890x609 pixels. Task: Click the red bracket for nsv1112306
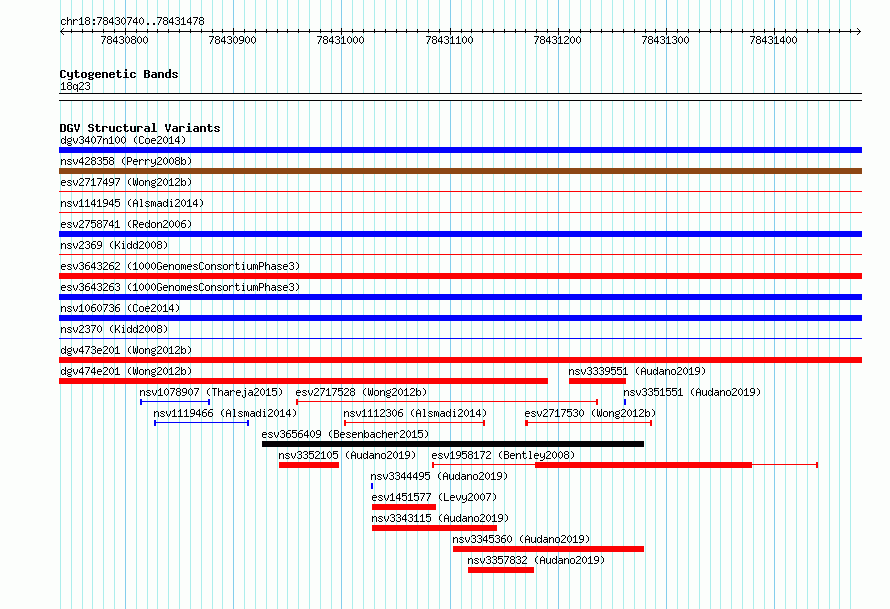point(414,423)
